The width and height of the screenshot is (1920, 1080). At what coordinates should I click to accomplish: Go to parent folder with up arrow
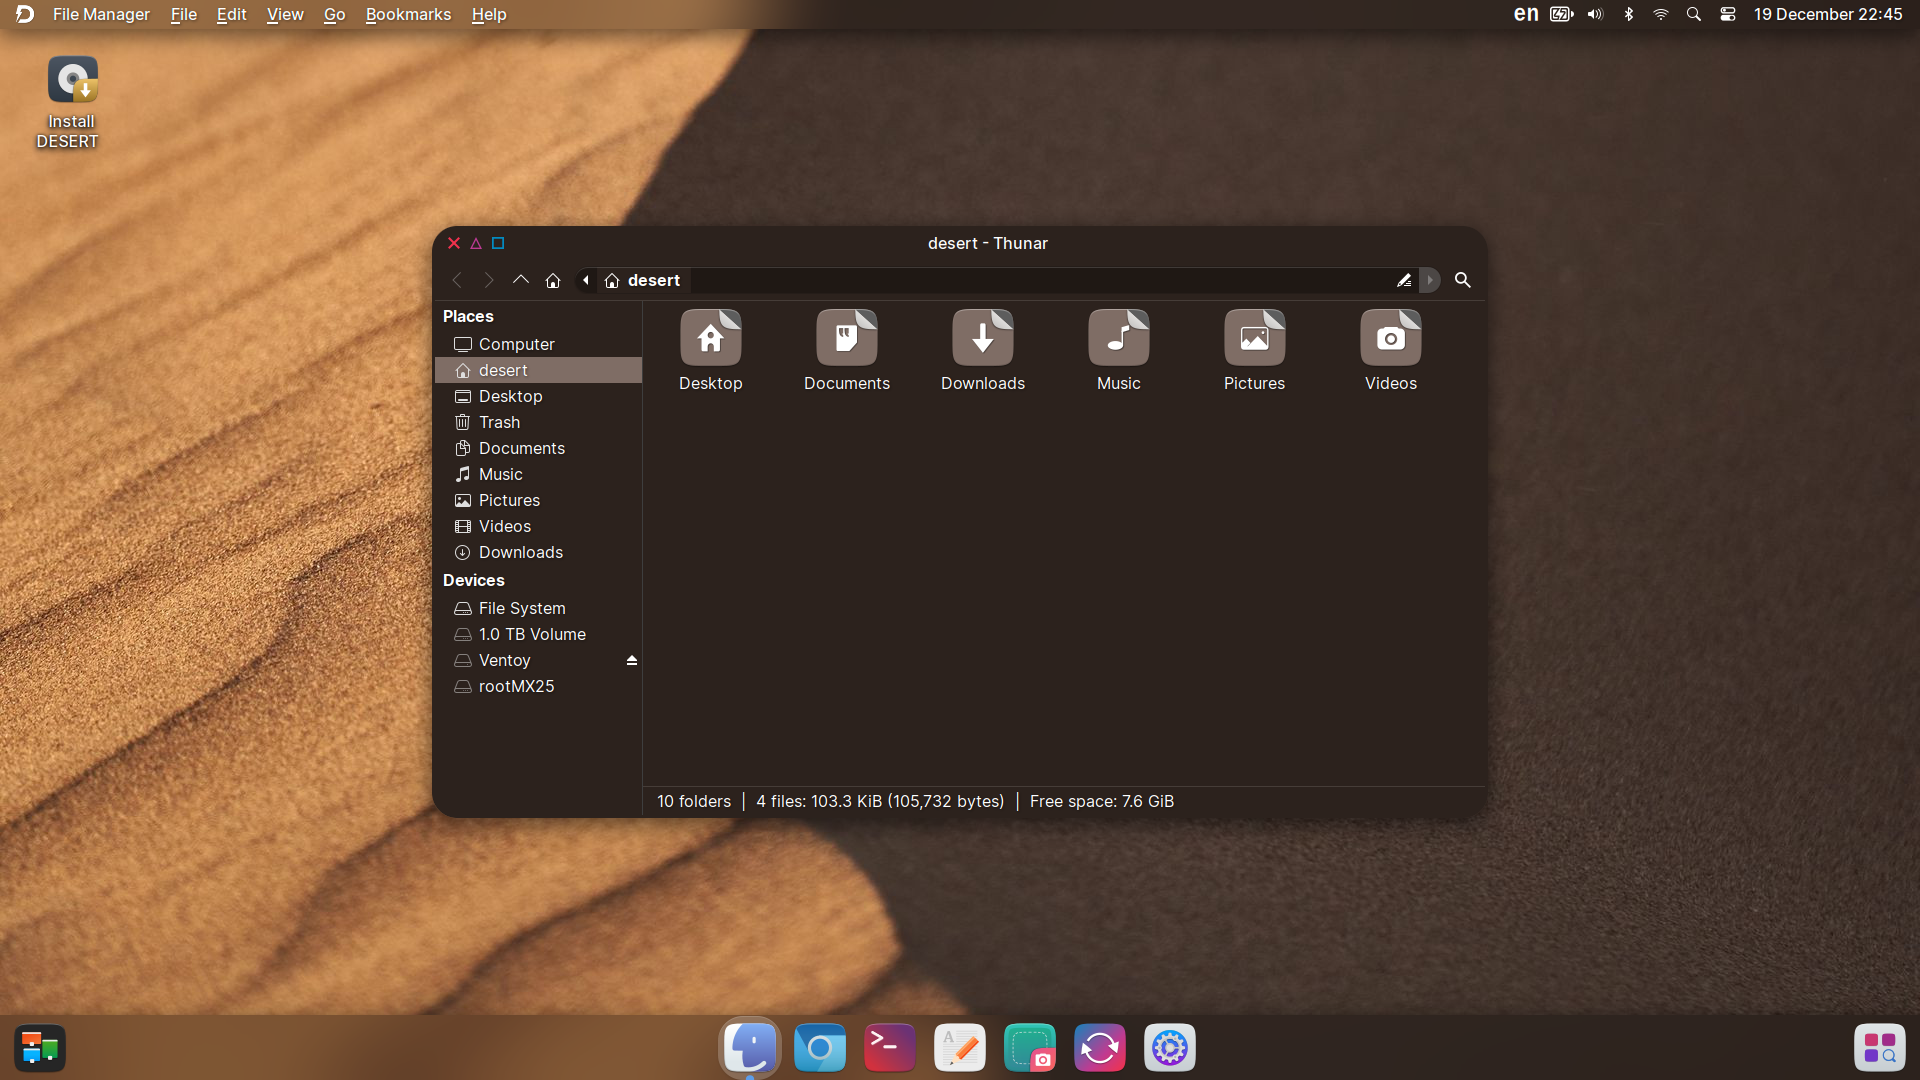point(521,280)
